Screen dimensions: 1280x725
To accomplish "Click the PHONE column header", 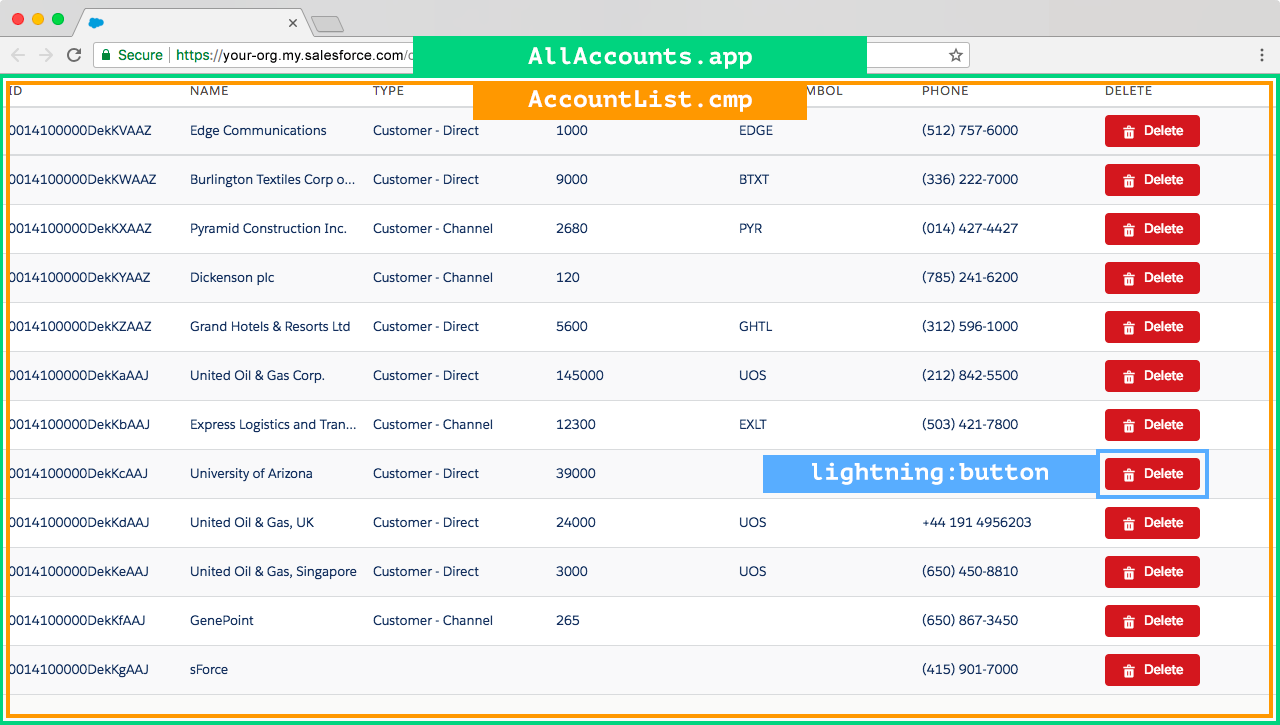I will [x=945, y=91].
